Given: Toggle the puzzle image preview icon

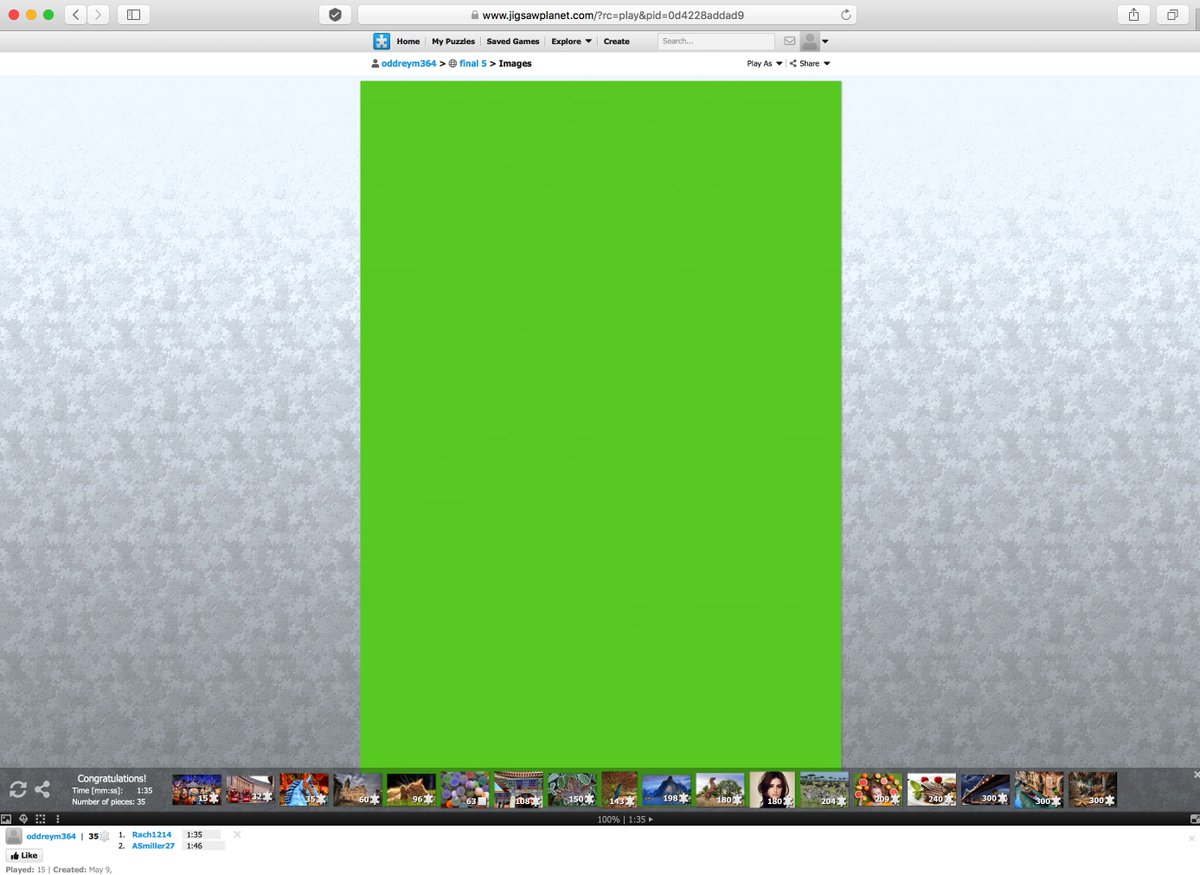Looking at the screenshot, I should coord(6,819).
